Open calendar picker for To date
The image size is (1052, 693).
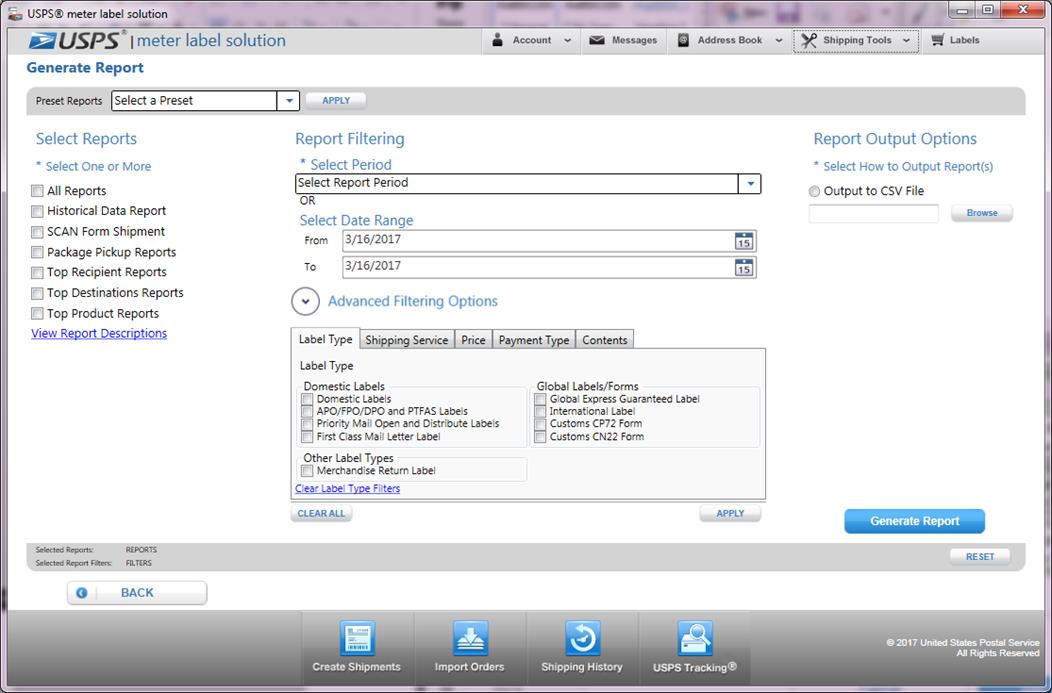point(743,268)
